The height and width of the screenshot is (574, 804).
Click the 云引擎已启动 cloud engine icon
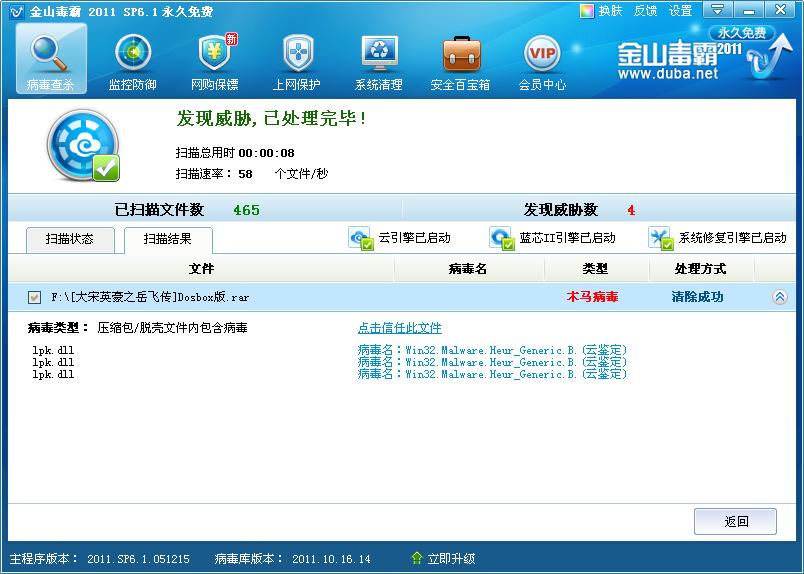(x=360, y=238)
